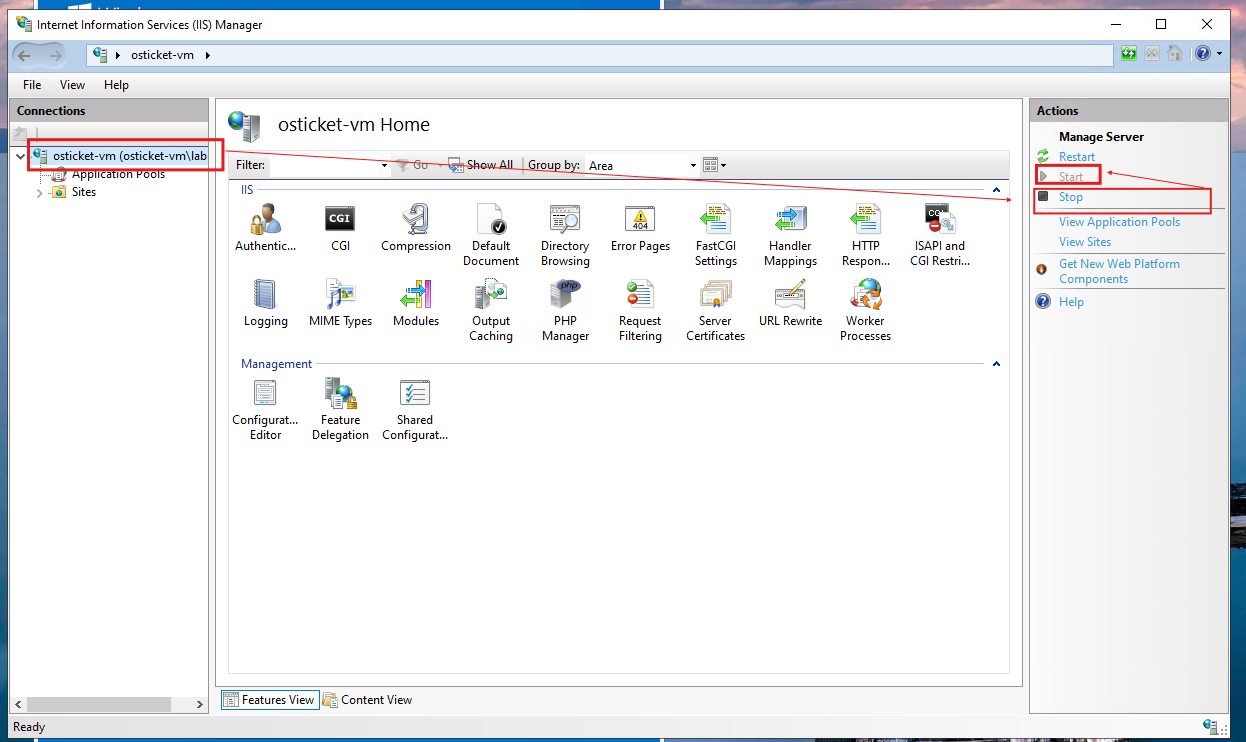Open the URL Rewrite feature

790,304
